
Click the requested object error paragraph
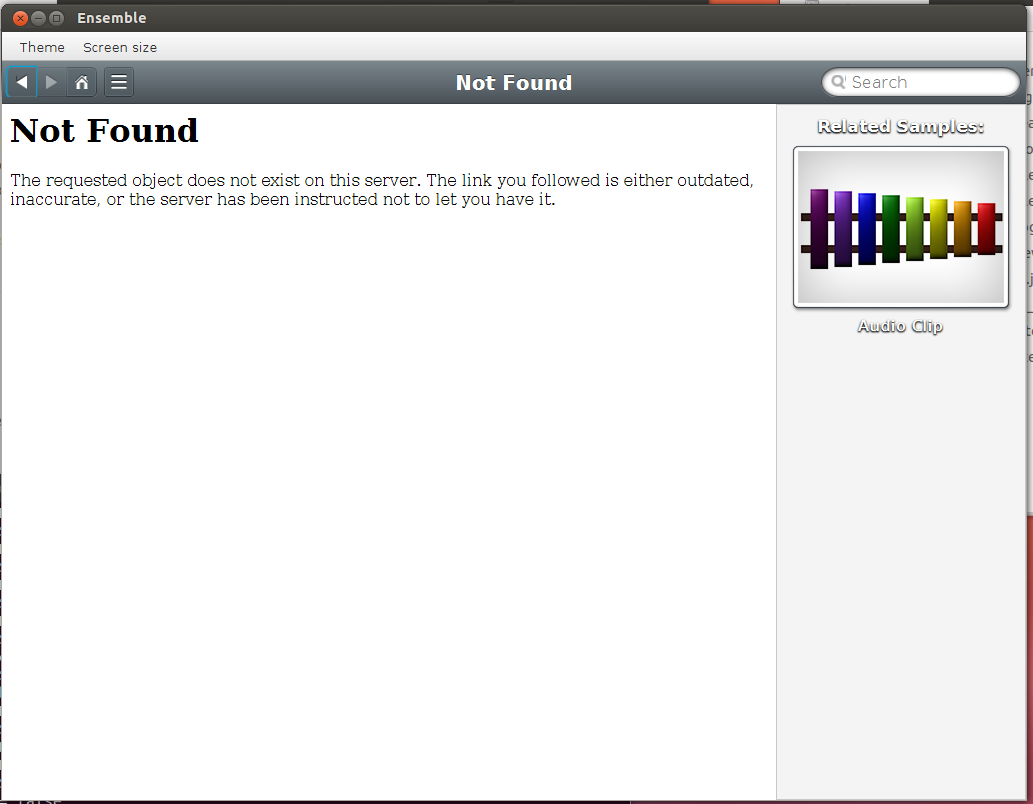point(380,190)
